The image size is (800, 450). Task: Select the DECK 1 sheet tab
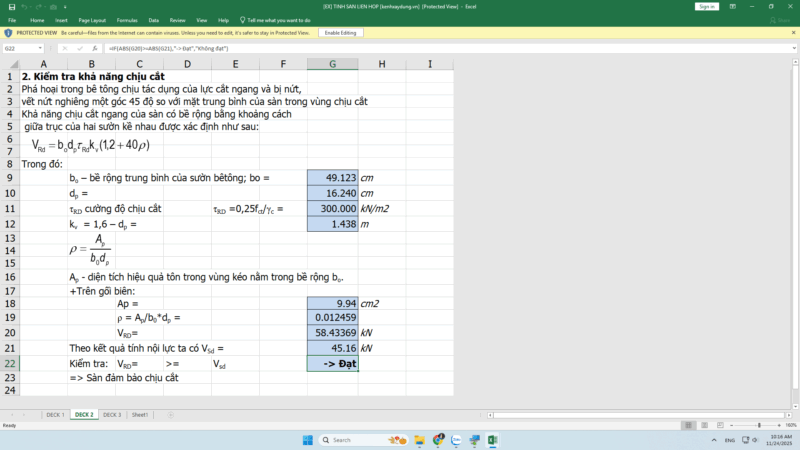pyautogui.click(x=55, y=414)
